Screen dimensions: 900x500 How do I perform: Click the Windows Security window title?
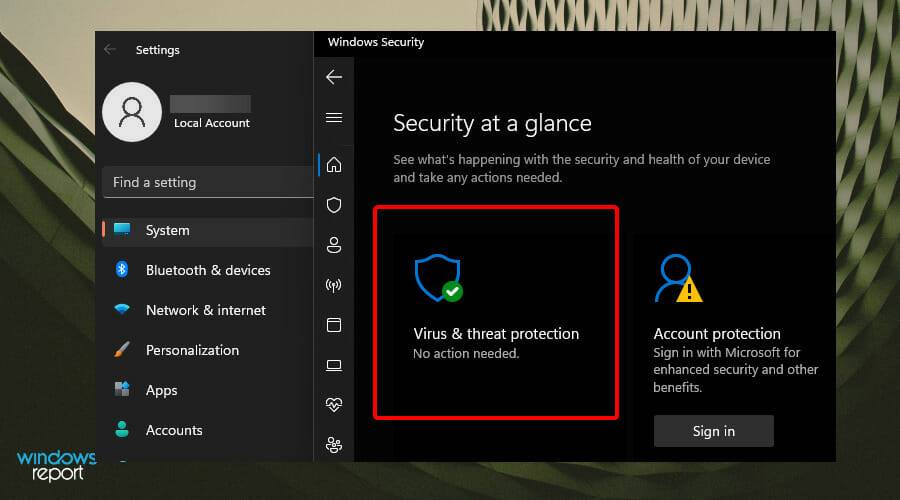tap(376, 42)
